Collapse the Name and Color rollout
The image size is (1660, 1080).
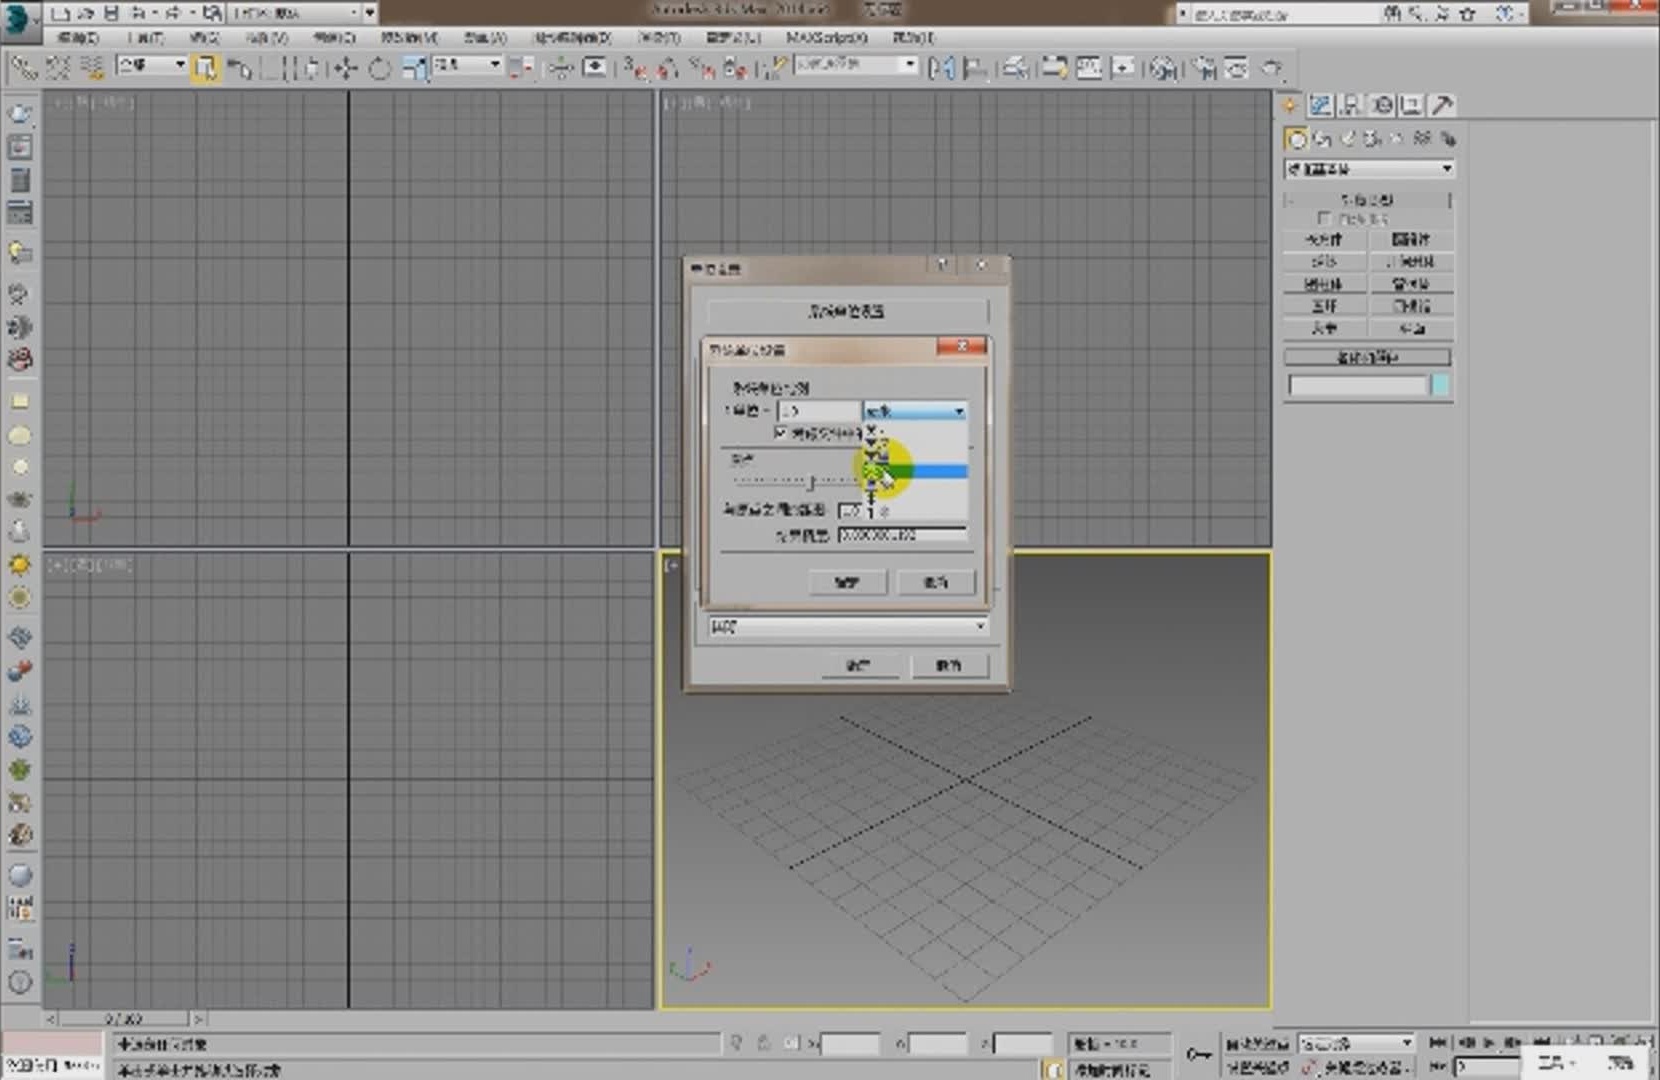coord(1368,357)
